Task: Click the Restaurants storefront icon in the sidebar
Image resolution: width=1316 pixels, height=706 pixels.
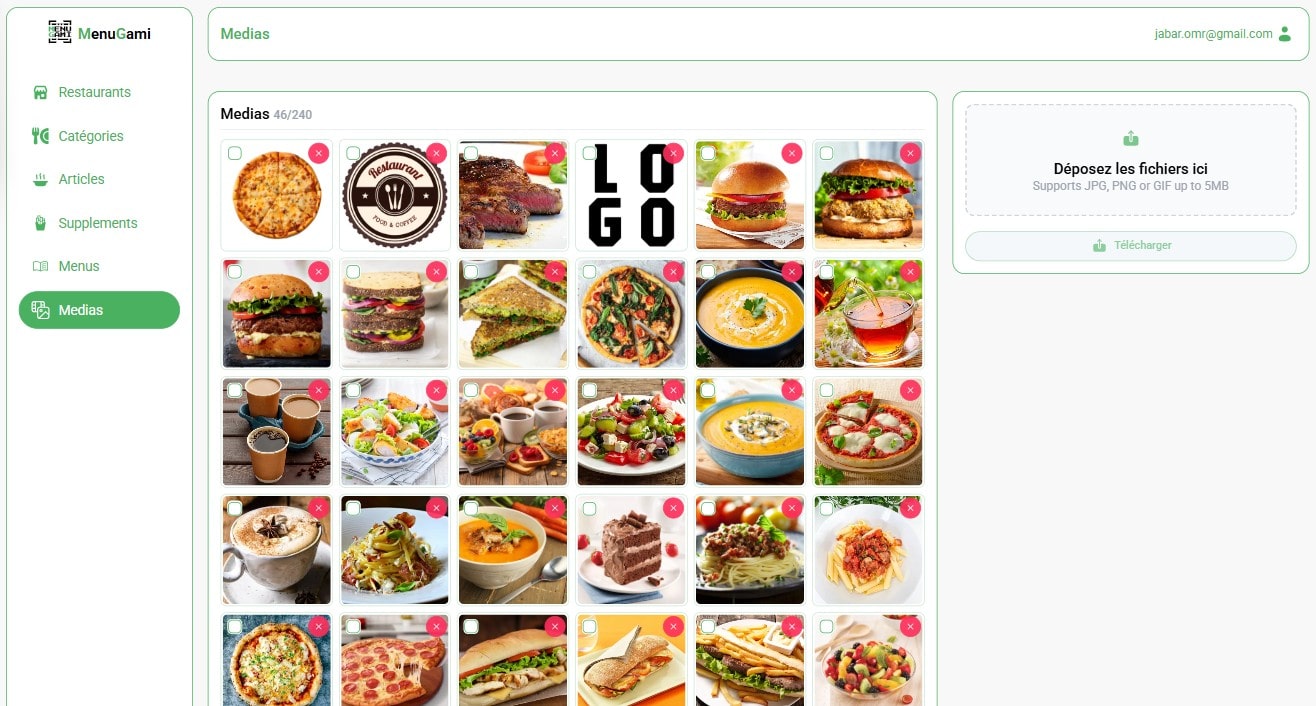Action: click(x=40, y=92)
